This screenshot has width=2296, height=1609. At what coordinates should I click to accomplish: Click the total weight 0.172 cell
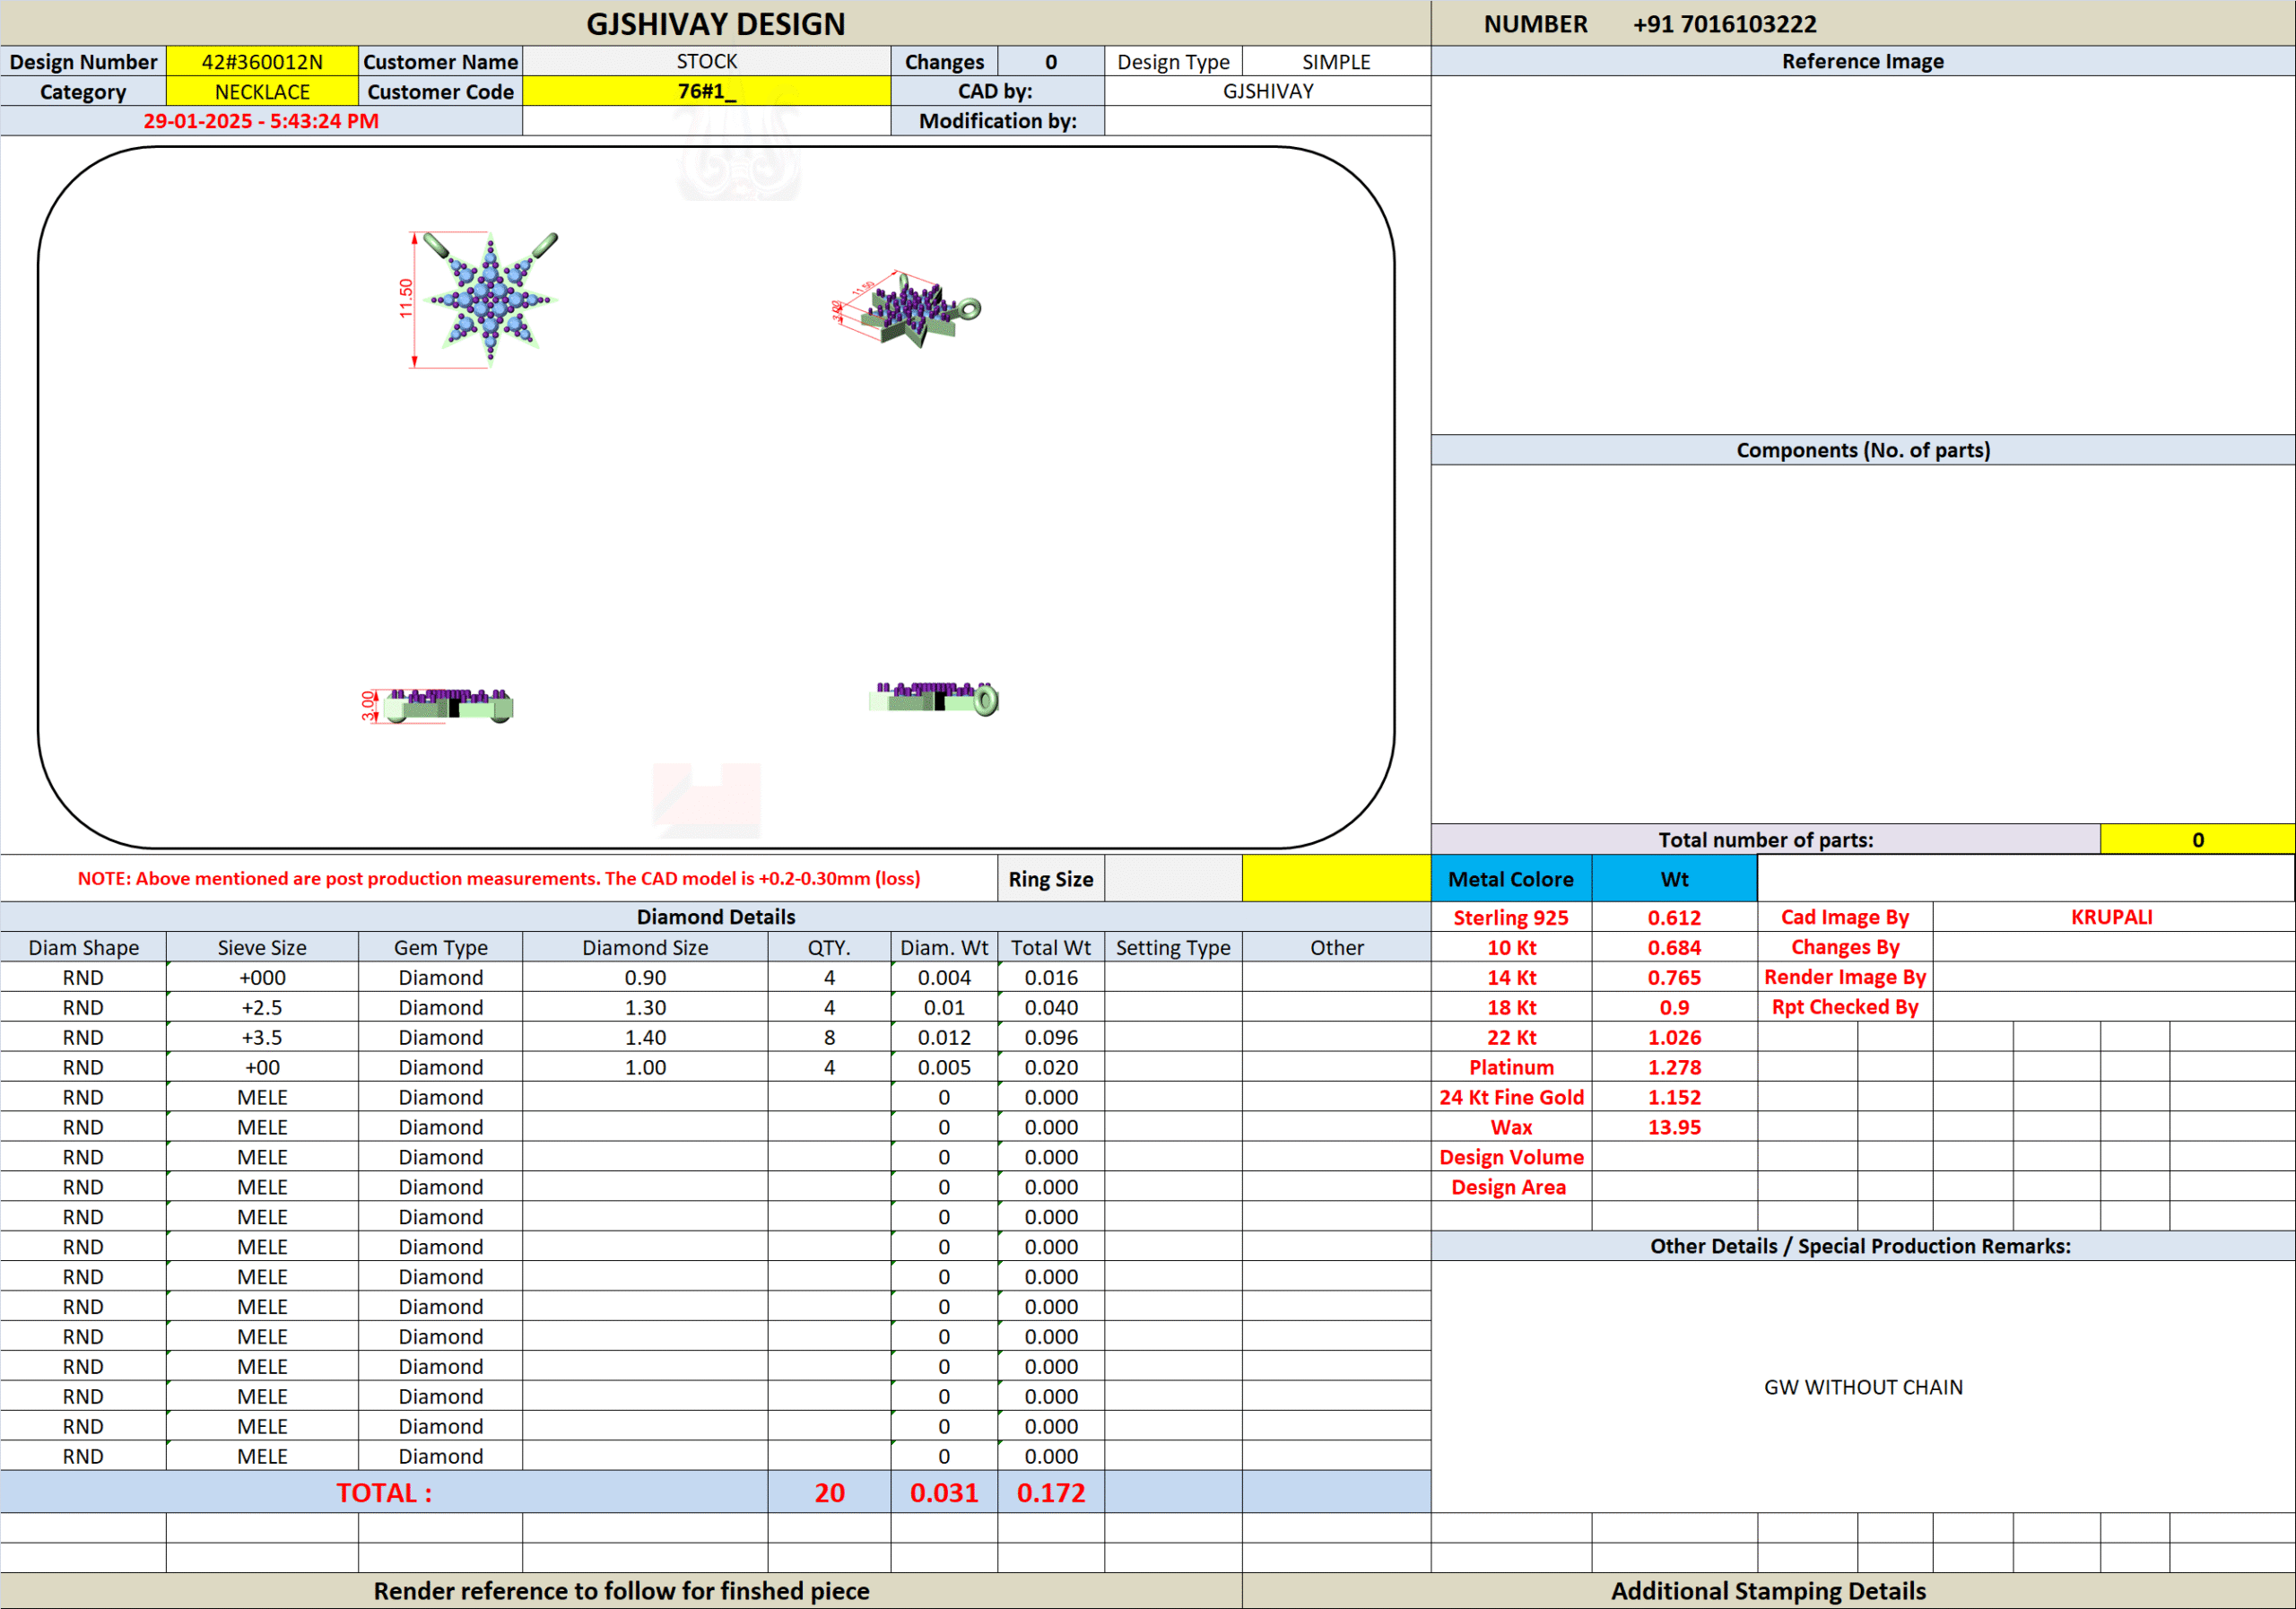click(1050, 1492)
